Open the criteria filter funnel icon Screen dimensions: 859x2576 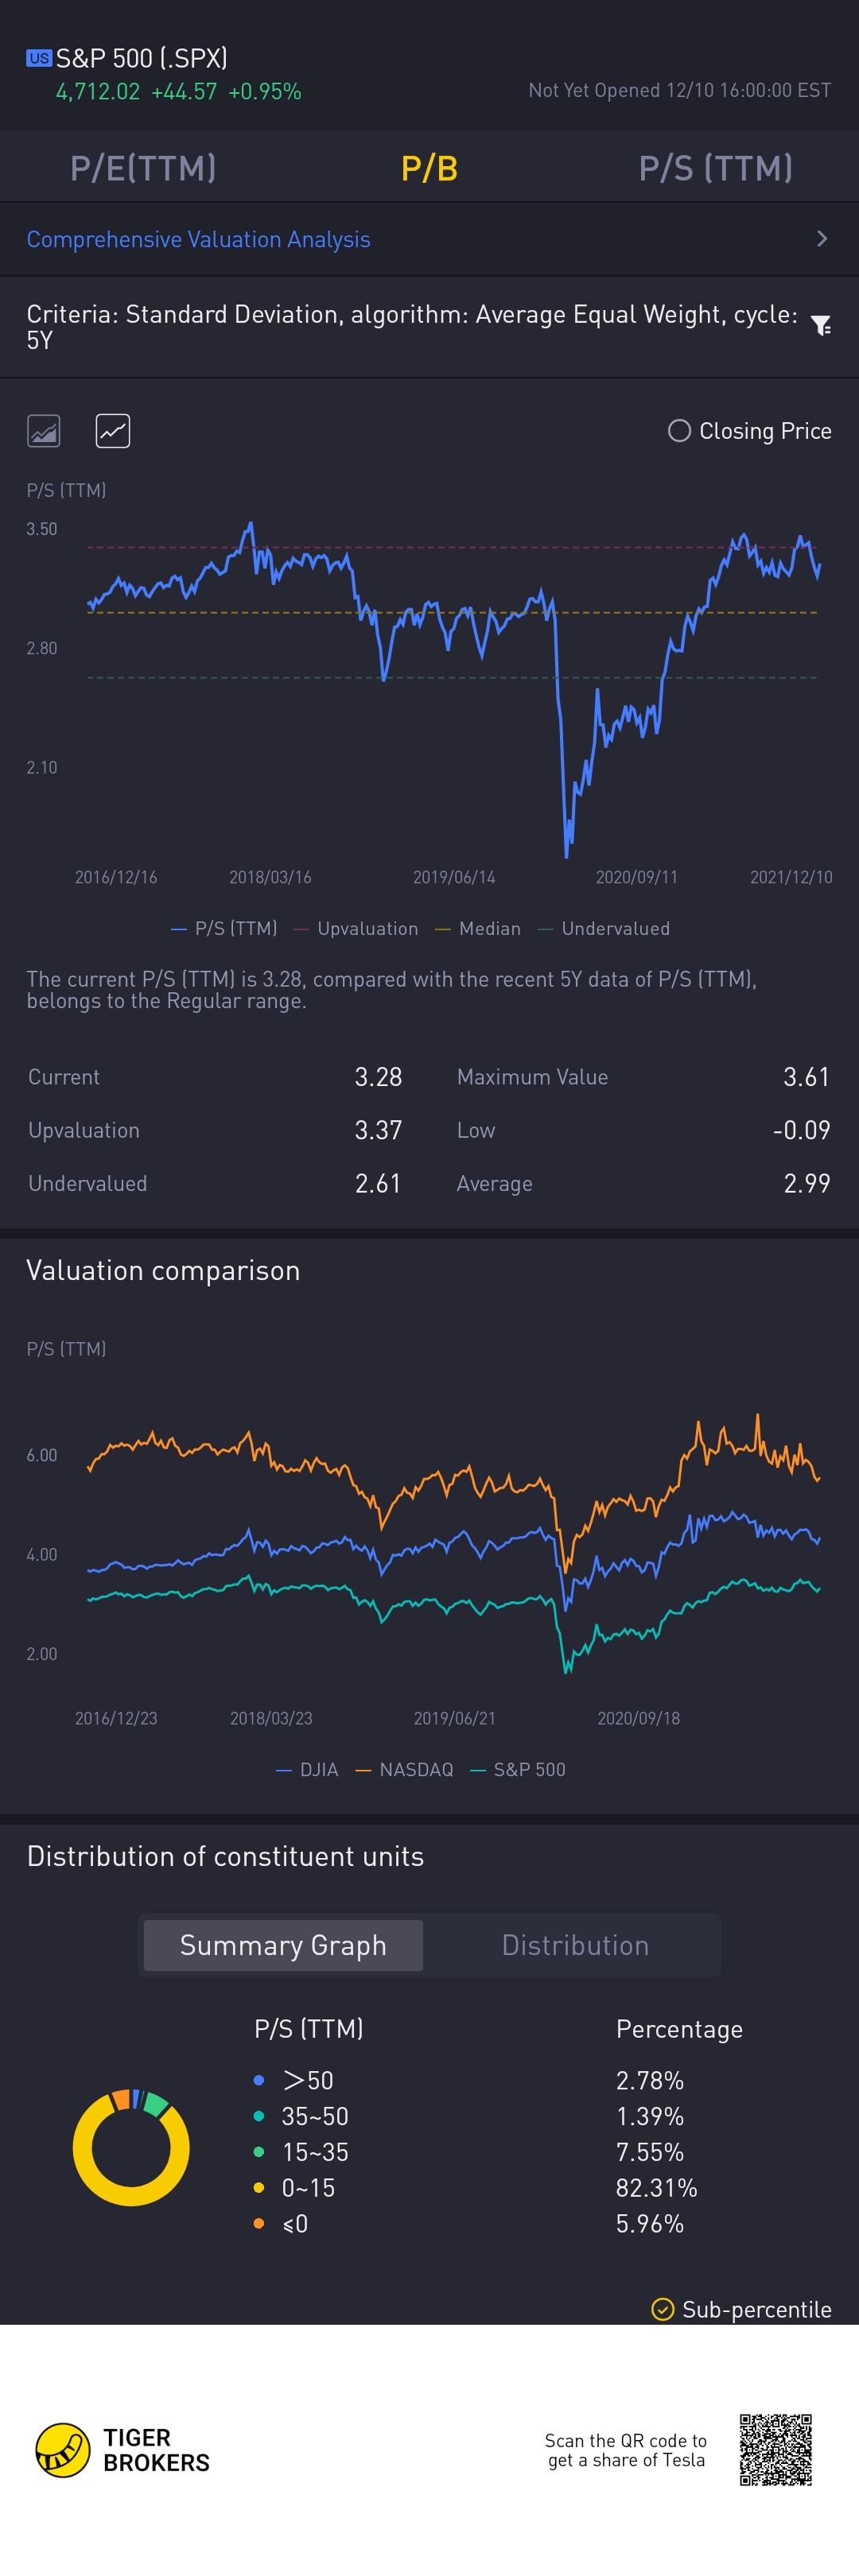821,326
